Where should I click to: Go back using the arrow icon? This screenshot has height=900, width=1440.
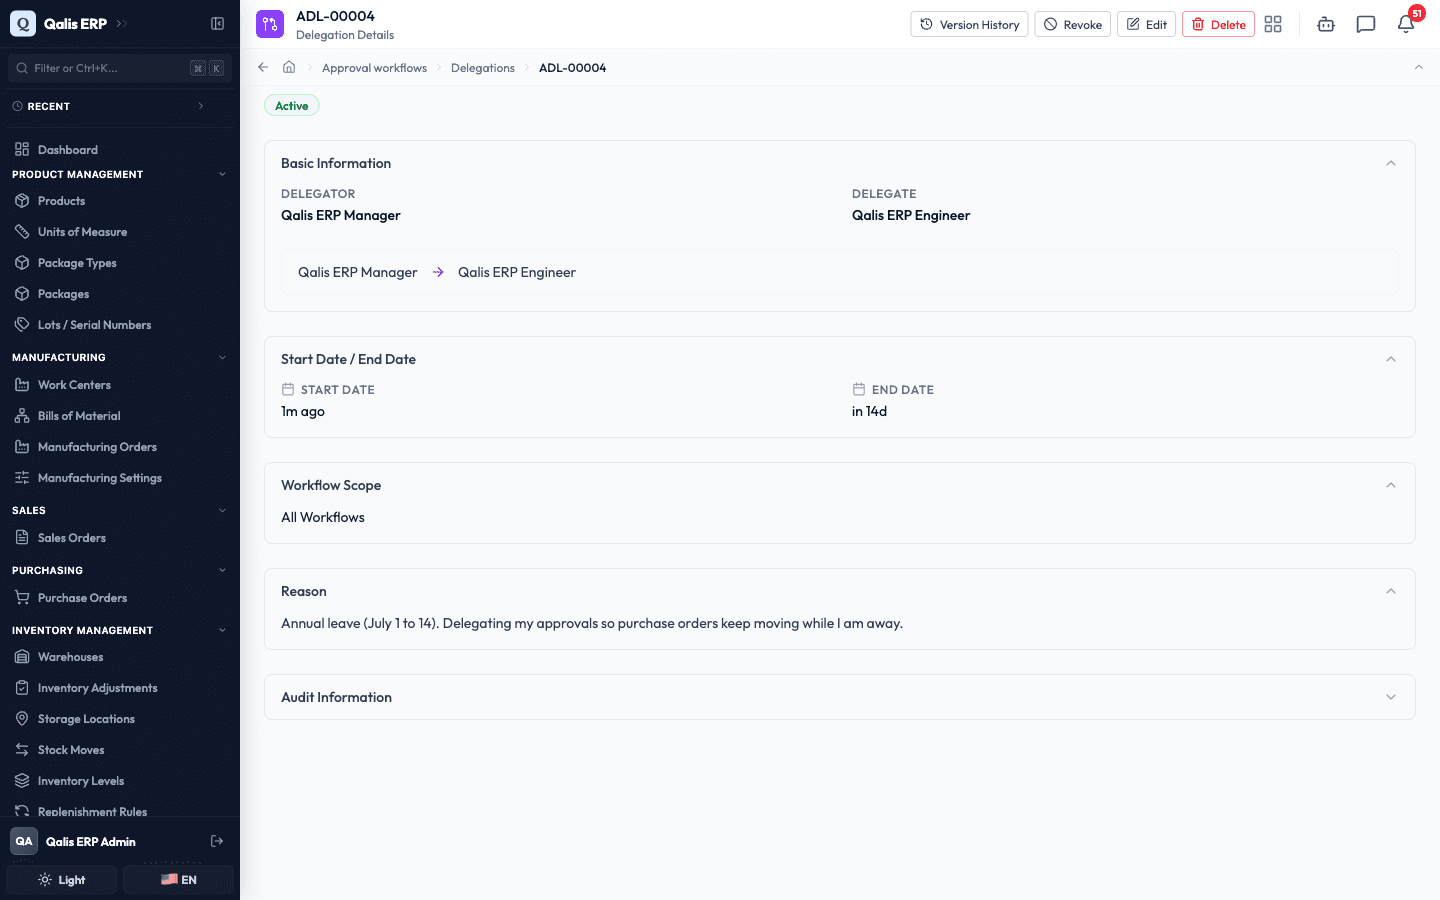263,67
